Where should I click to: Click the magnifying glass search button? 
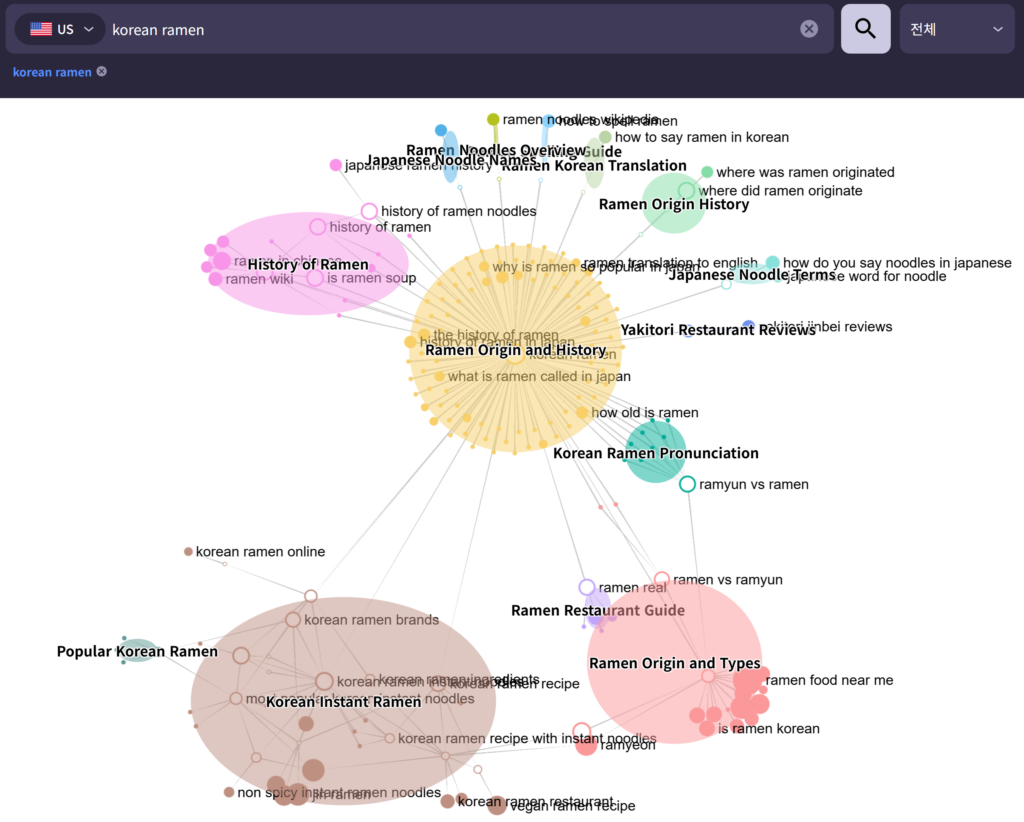coord(865,29)
